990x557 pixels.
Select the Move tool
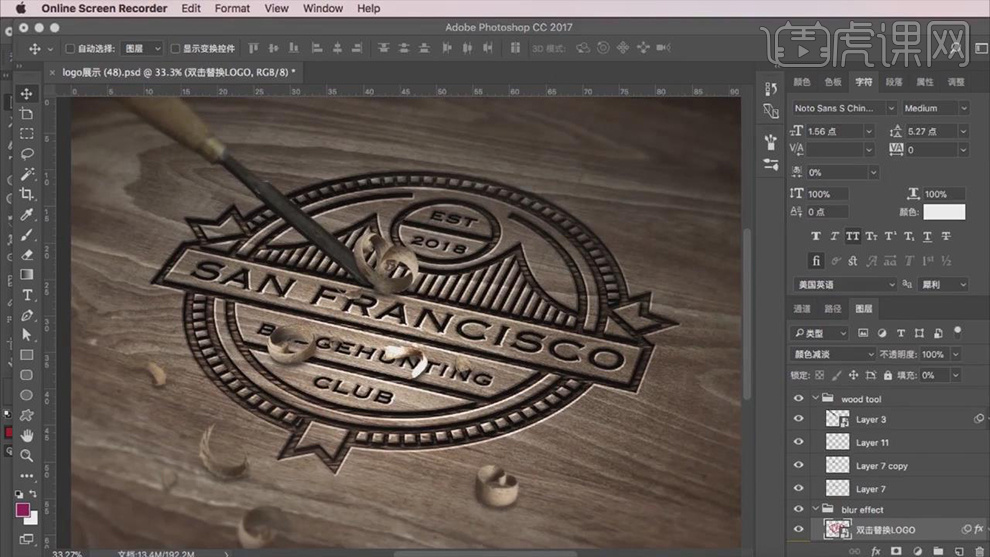point(27,93)
